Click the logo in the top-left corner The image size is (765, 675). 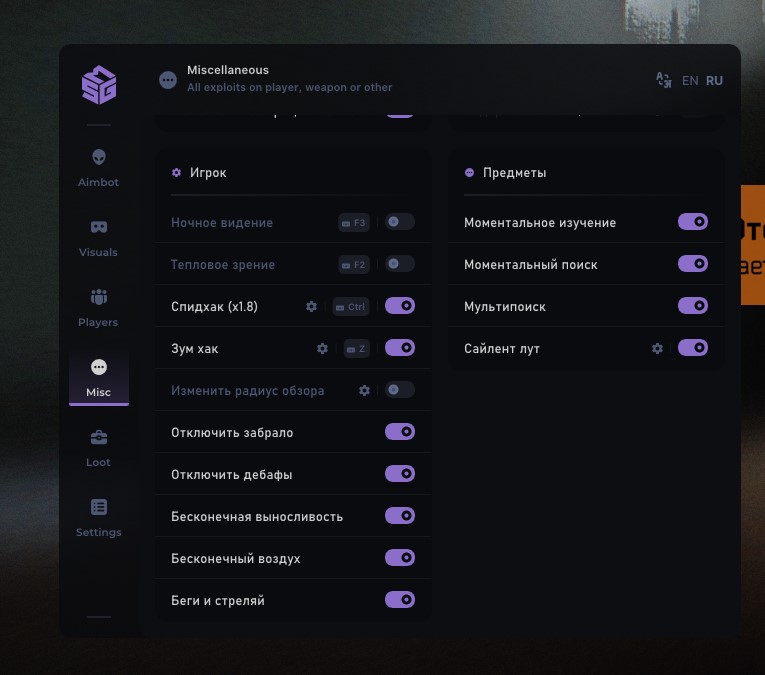tap(99, 85)
